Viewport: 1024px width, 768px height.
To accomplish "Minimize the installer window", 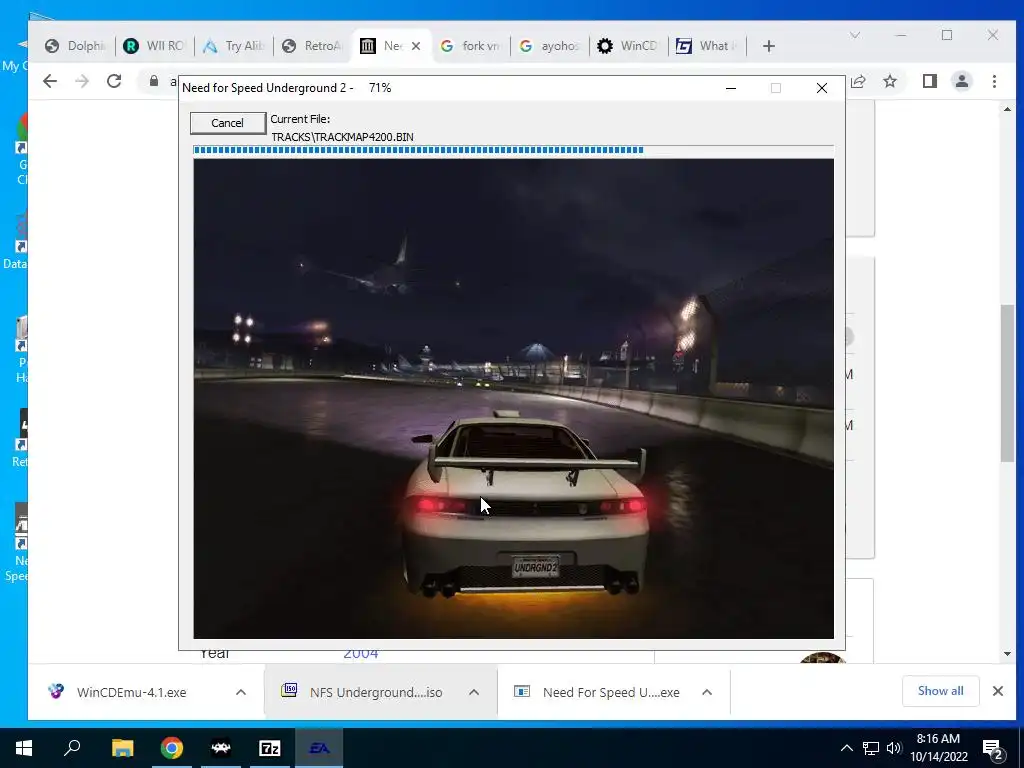I will (x=731, y=88).
